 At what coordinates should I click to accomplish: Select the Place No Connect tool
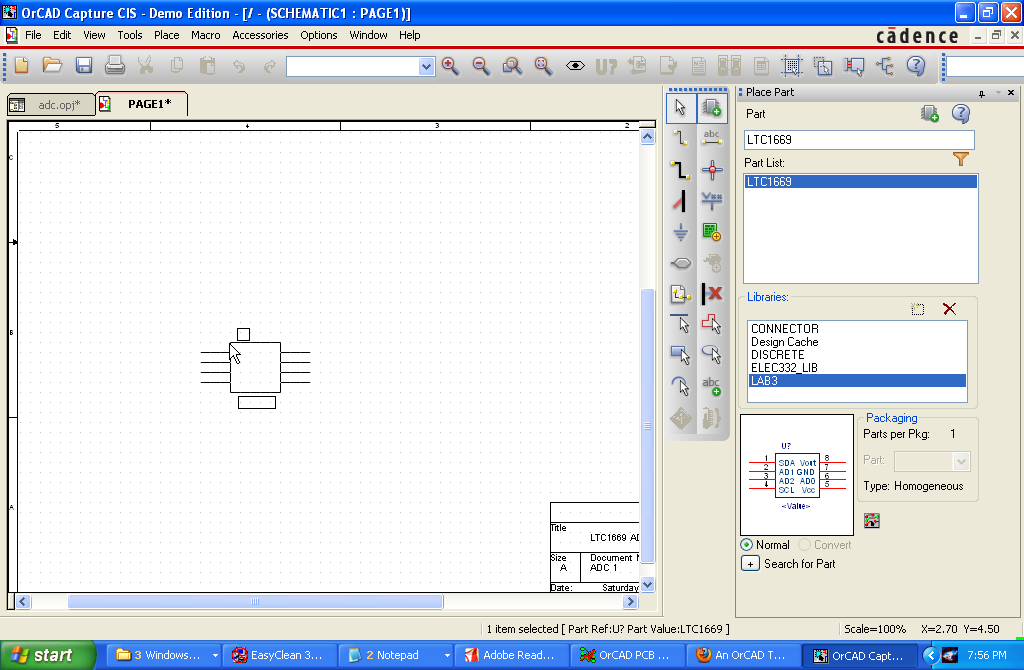(712, 294)
